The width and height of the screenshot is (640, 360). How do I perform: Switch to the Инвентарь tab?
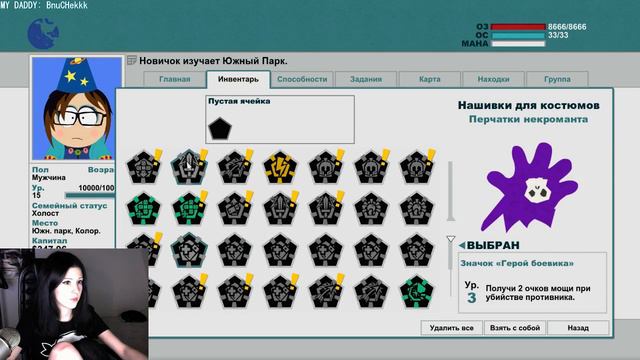click(238, 79)
